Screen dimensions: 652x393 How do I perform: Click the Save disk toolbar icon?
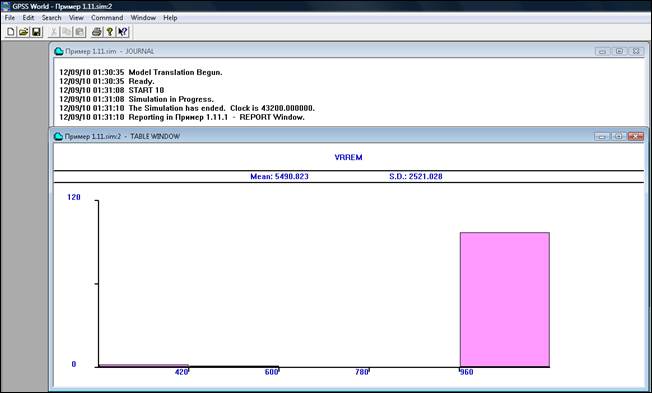(37, 32)
